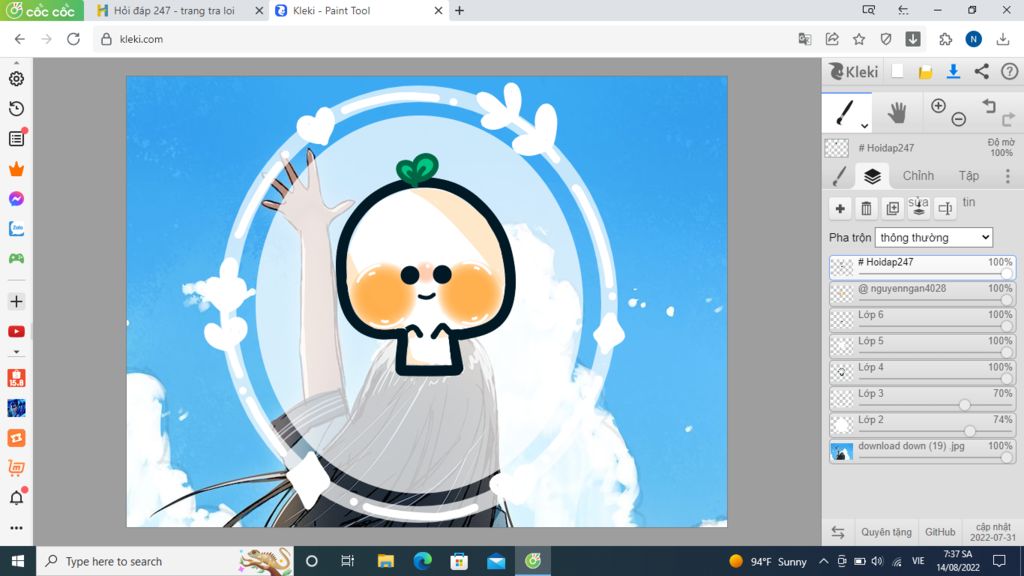Viewport: 1024px width, 576px height.
Task: Click the Kleki logo
Action: (x=854, y=71)
